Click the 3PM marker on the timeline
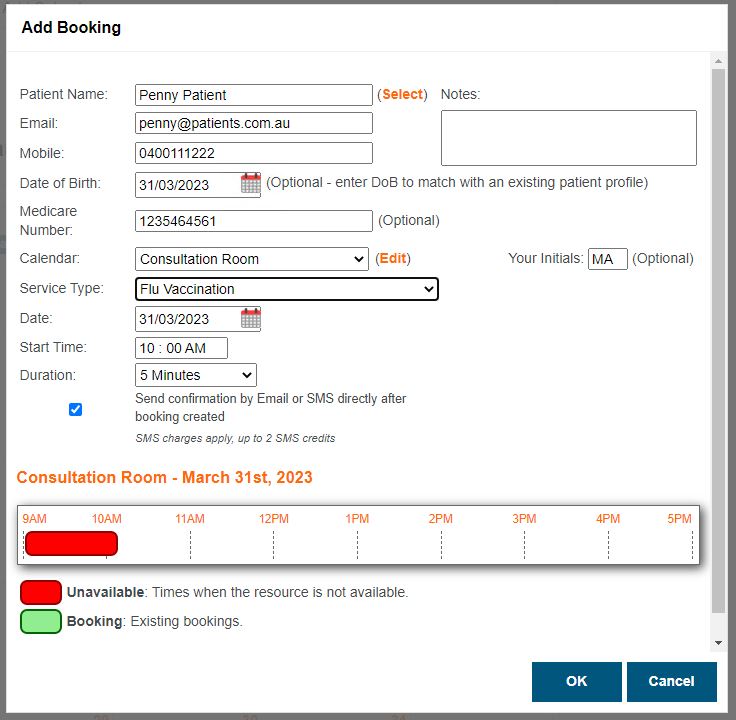 click(524, 519)
